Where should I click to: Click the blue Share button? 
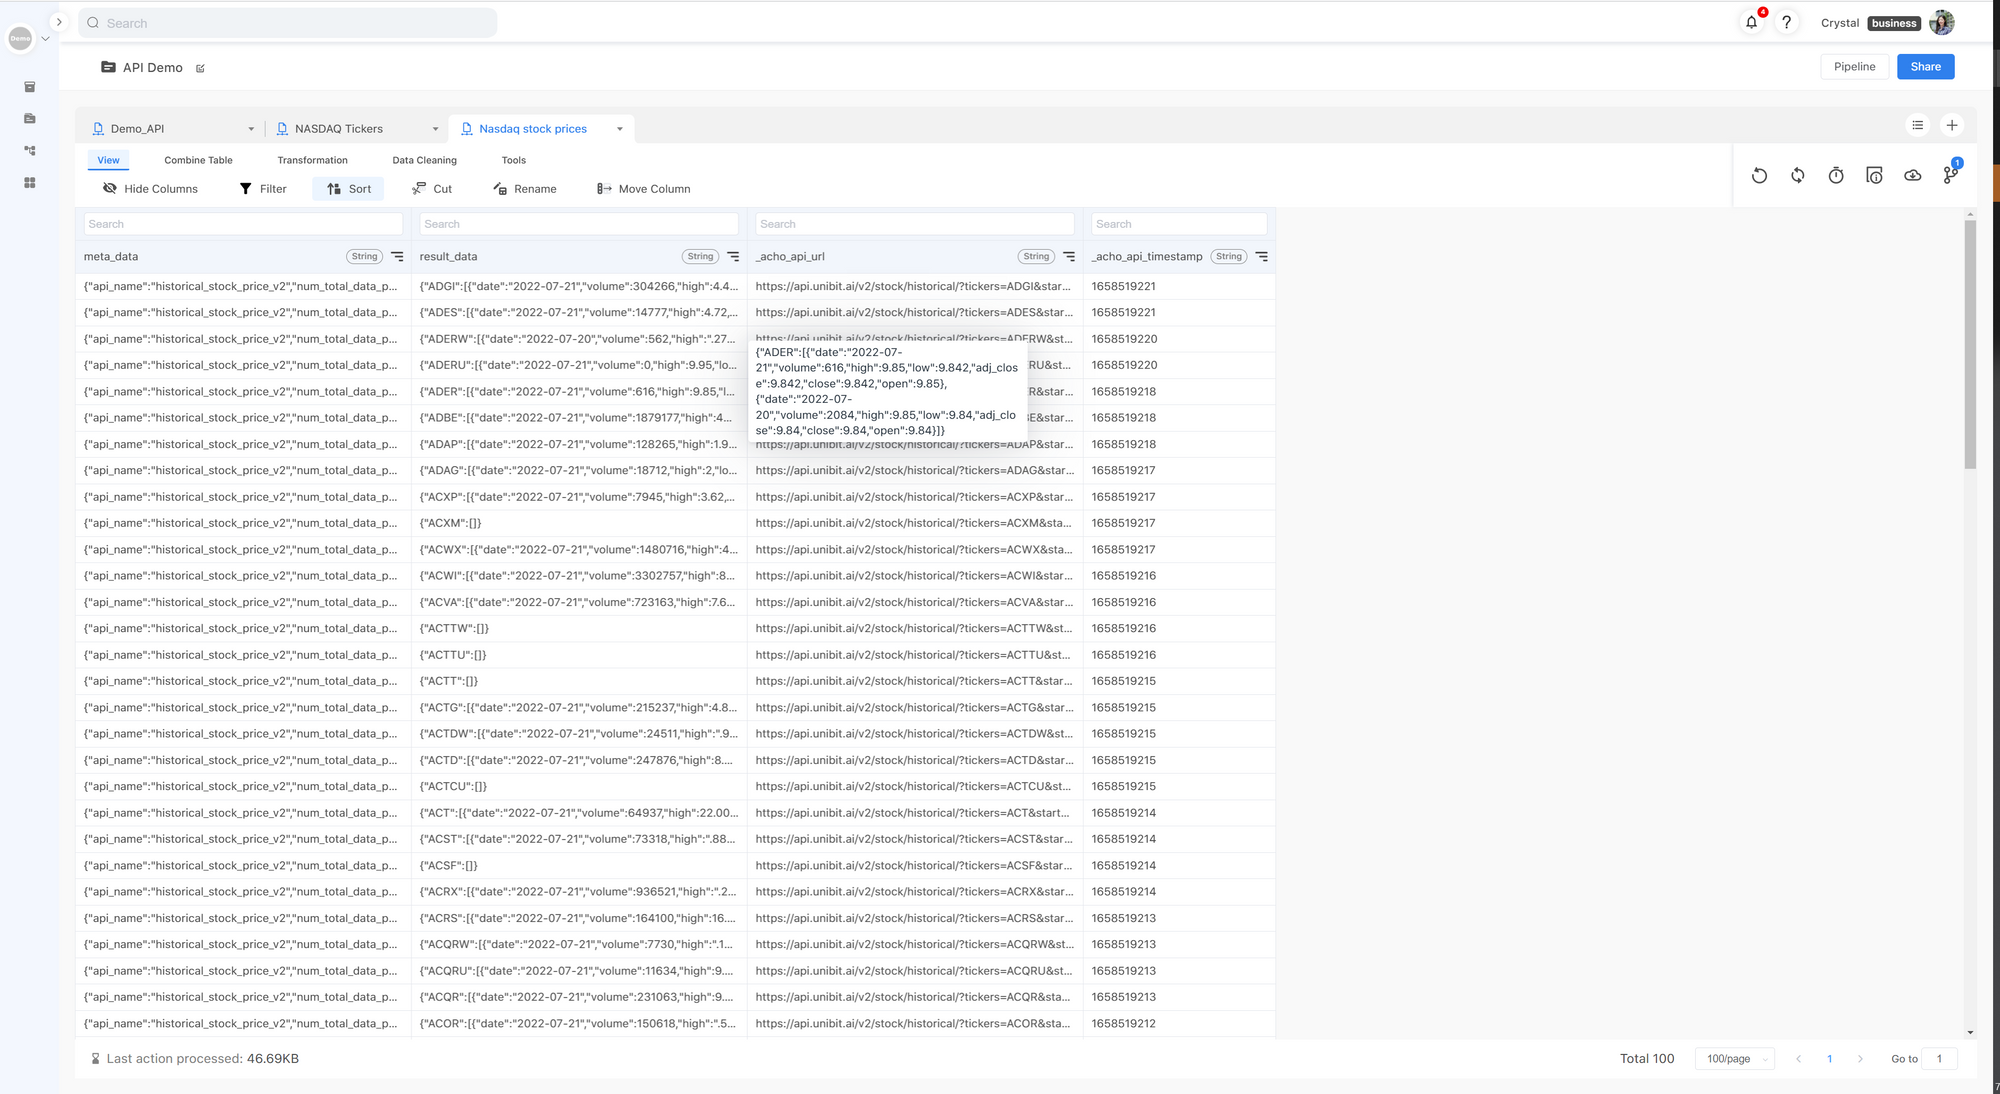click(x=1925, y=67)
